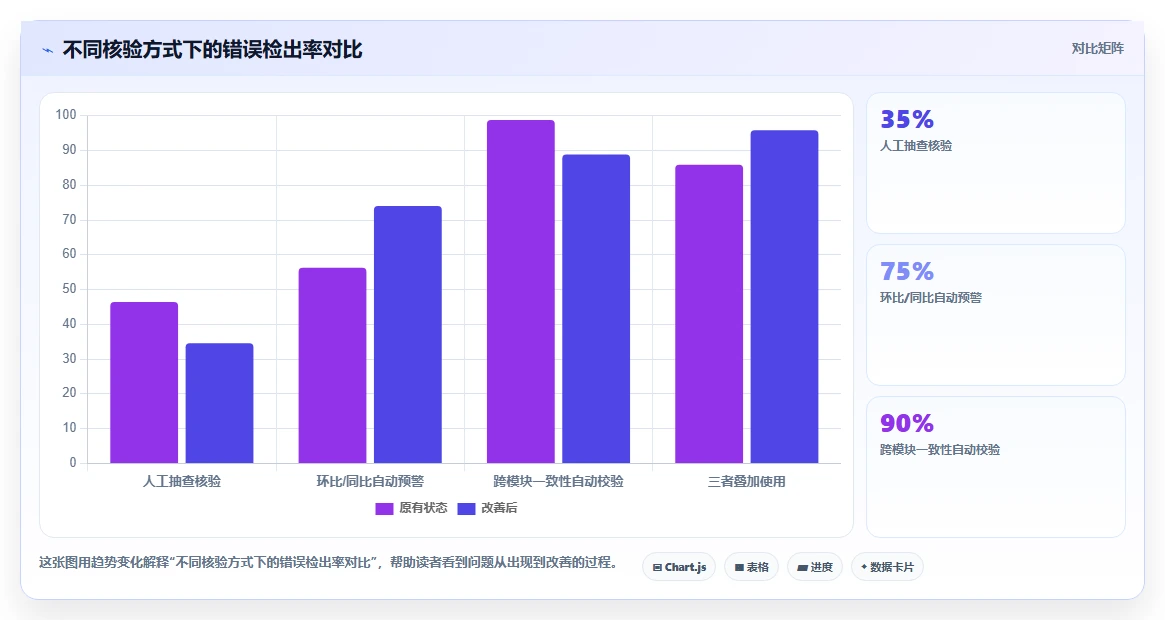
Task: Click the 环比/同比自动预警 x-axis label
Action: [370, 482]
